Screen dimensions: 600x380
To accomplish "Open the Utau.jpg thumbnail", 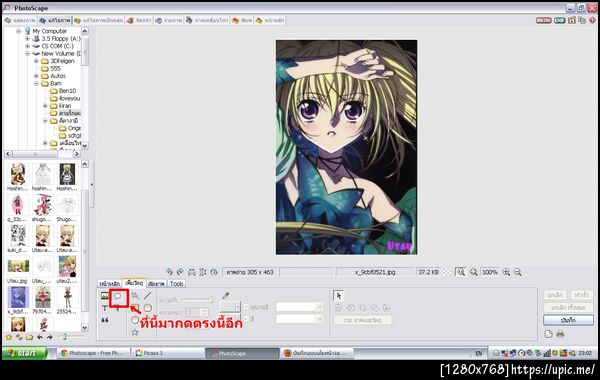I will [x=18, y=270].
